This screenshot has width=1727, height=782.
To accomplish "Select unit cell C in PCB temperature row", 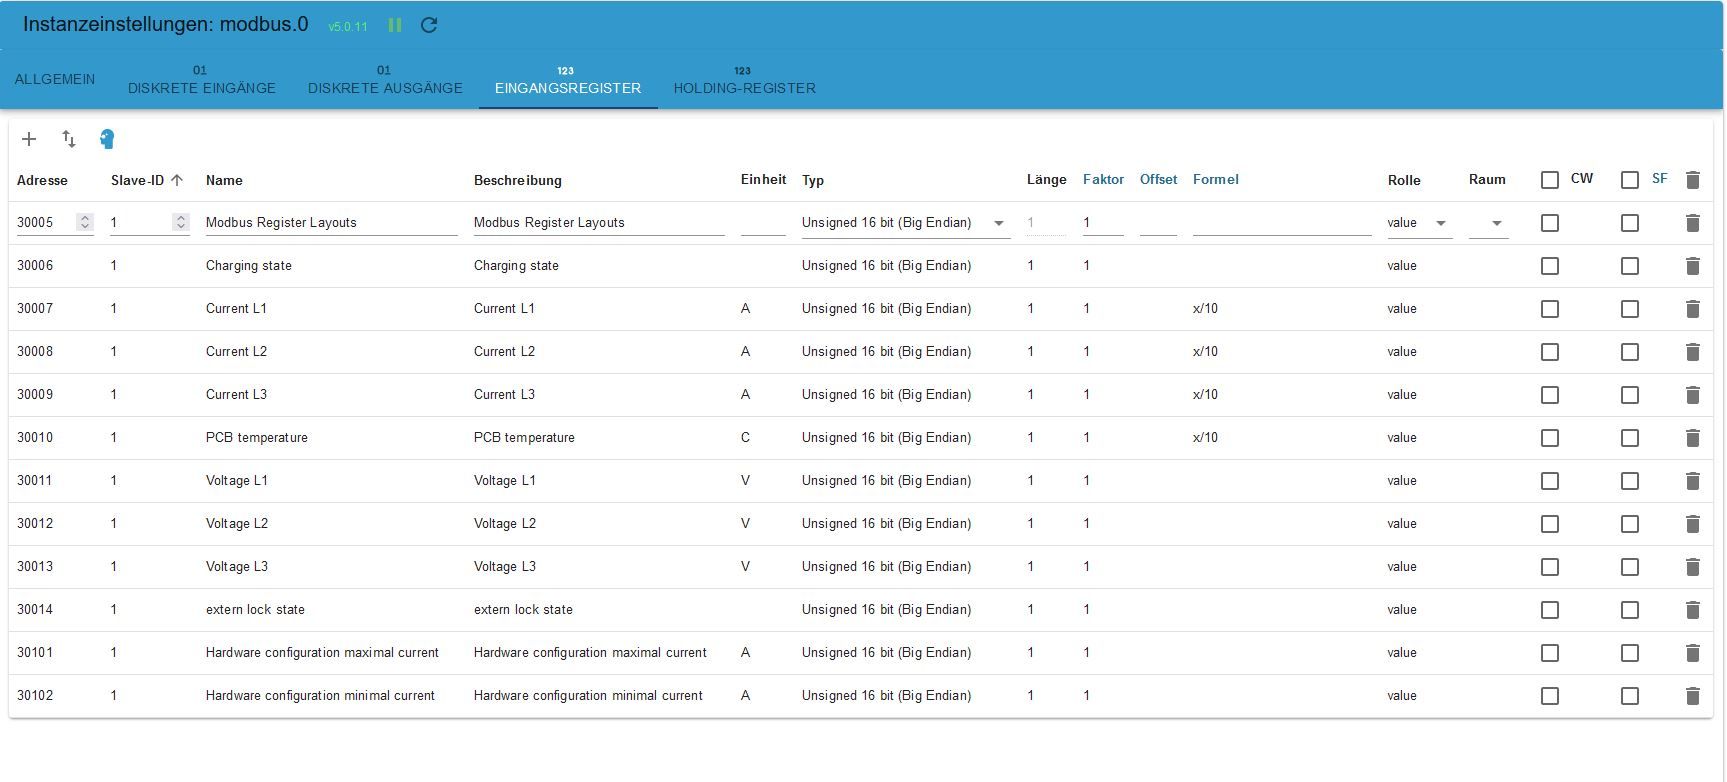I will (x=745, y=438).
